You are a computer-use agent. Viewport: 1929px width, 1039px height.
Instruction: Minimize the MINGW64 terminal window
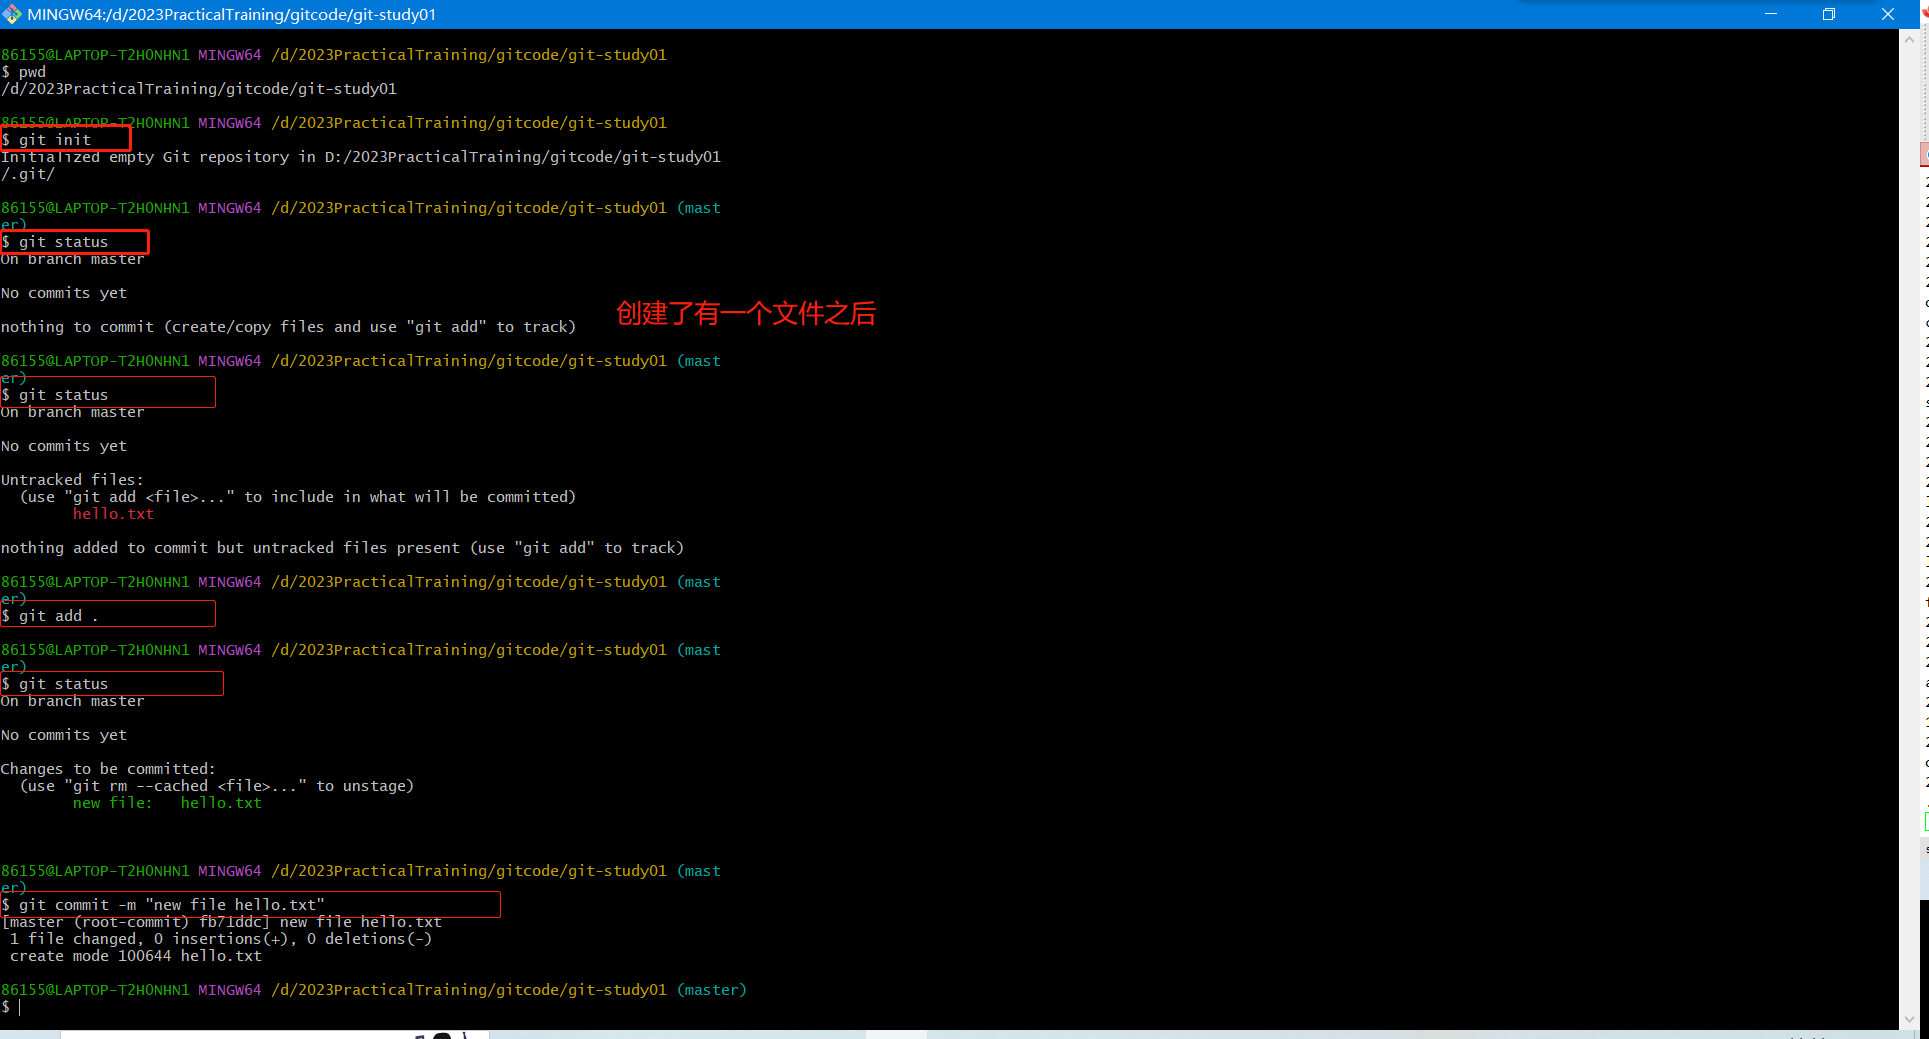1770,14
